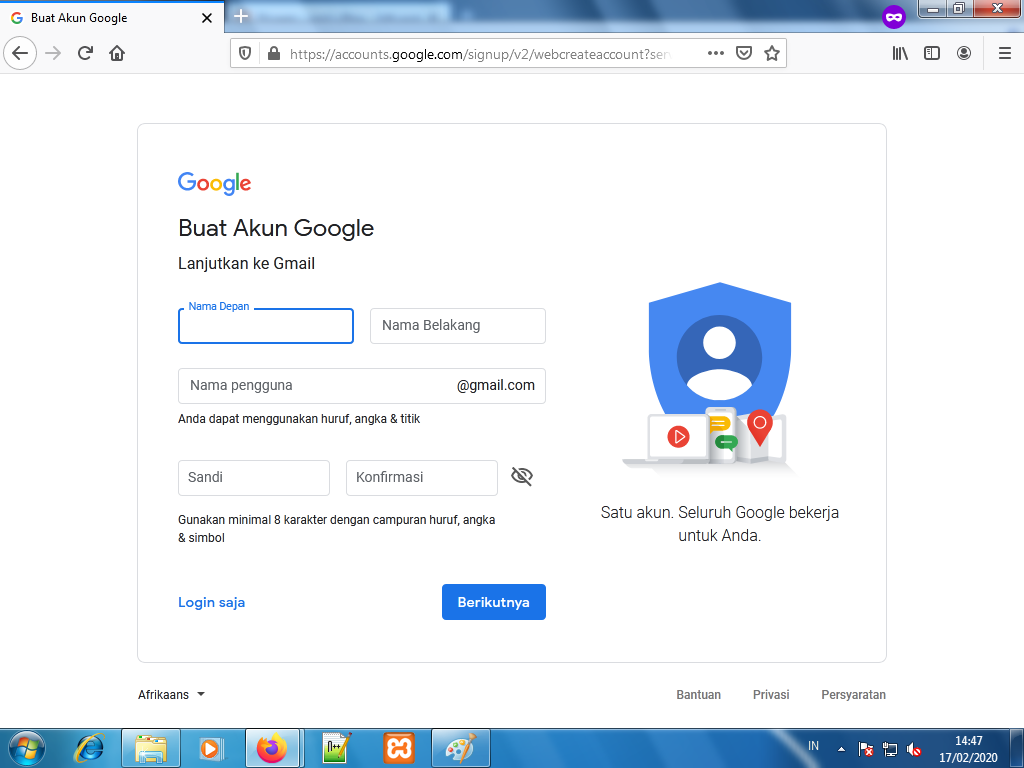
Task: Click the address bar URL
Action: tap(479, 54)
